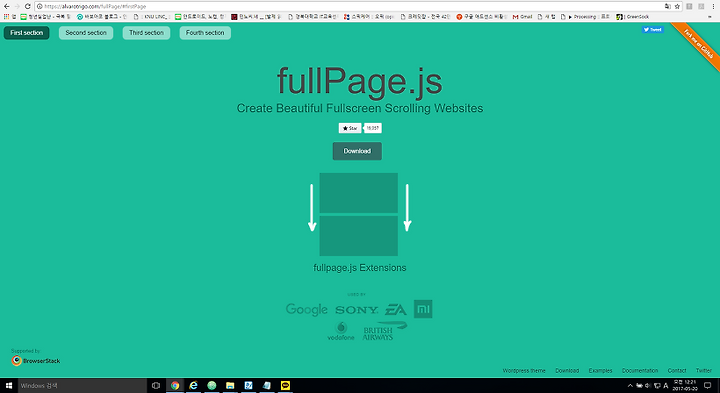This screenshot has height=393, width=720.
Task: Open the Gmail bookmark
Action: [523, 17]
